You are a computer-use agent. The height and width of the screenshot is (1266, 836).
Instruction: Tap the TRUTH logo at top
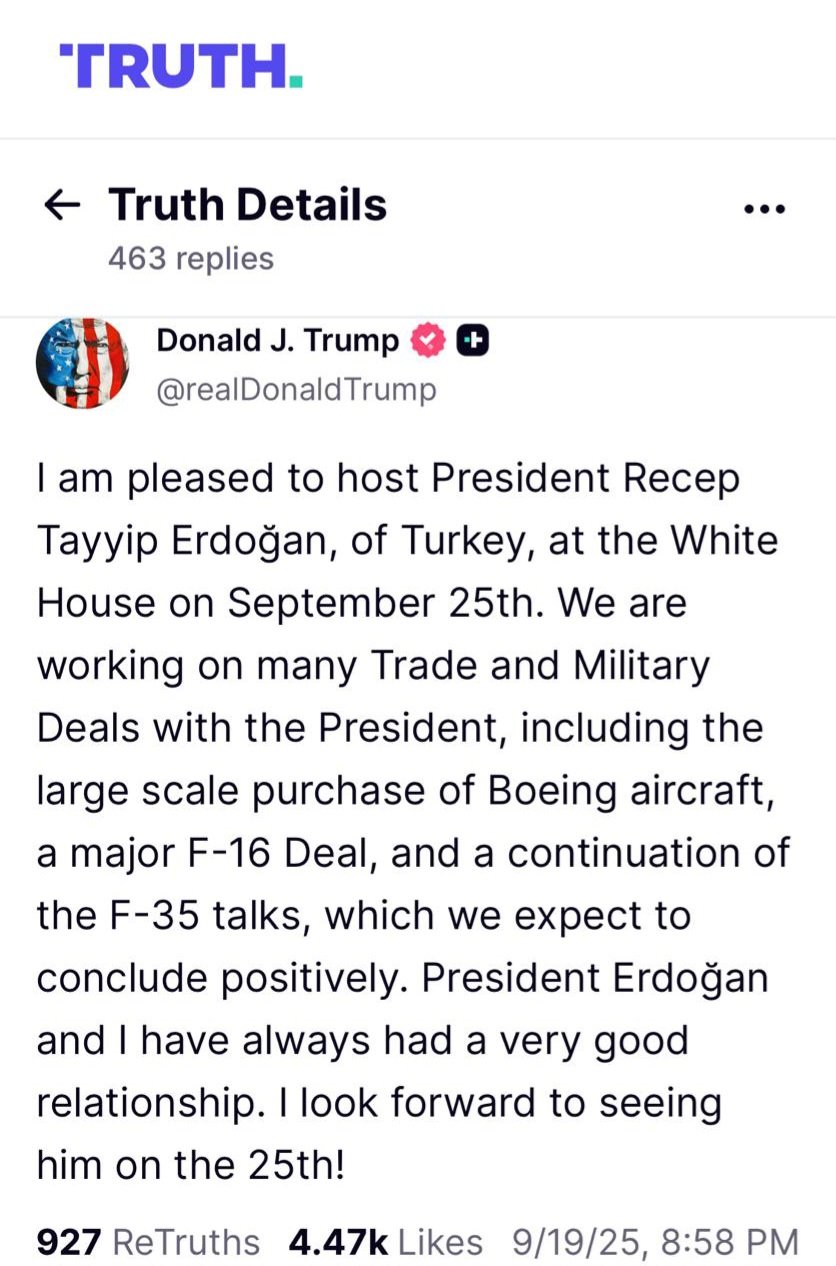181,67
